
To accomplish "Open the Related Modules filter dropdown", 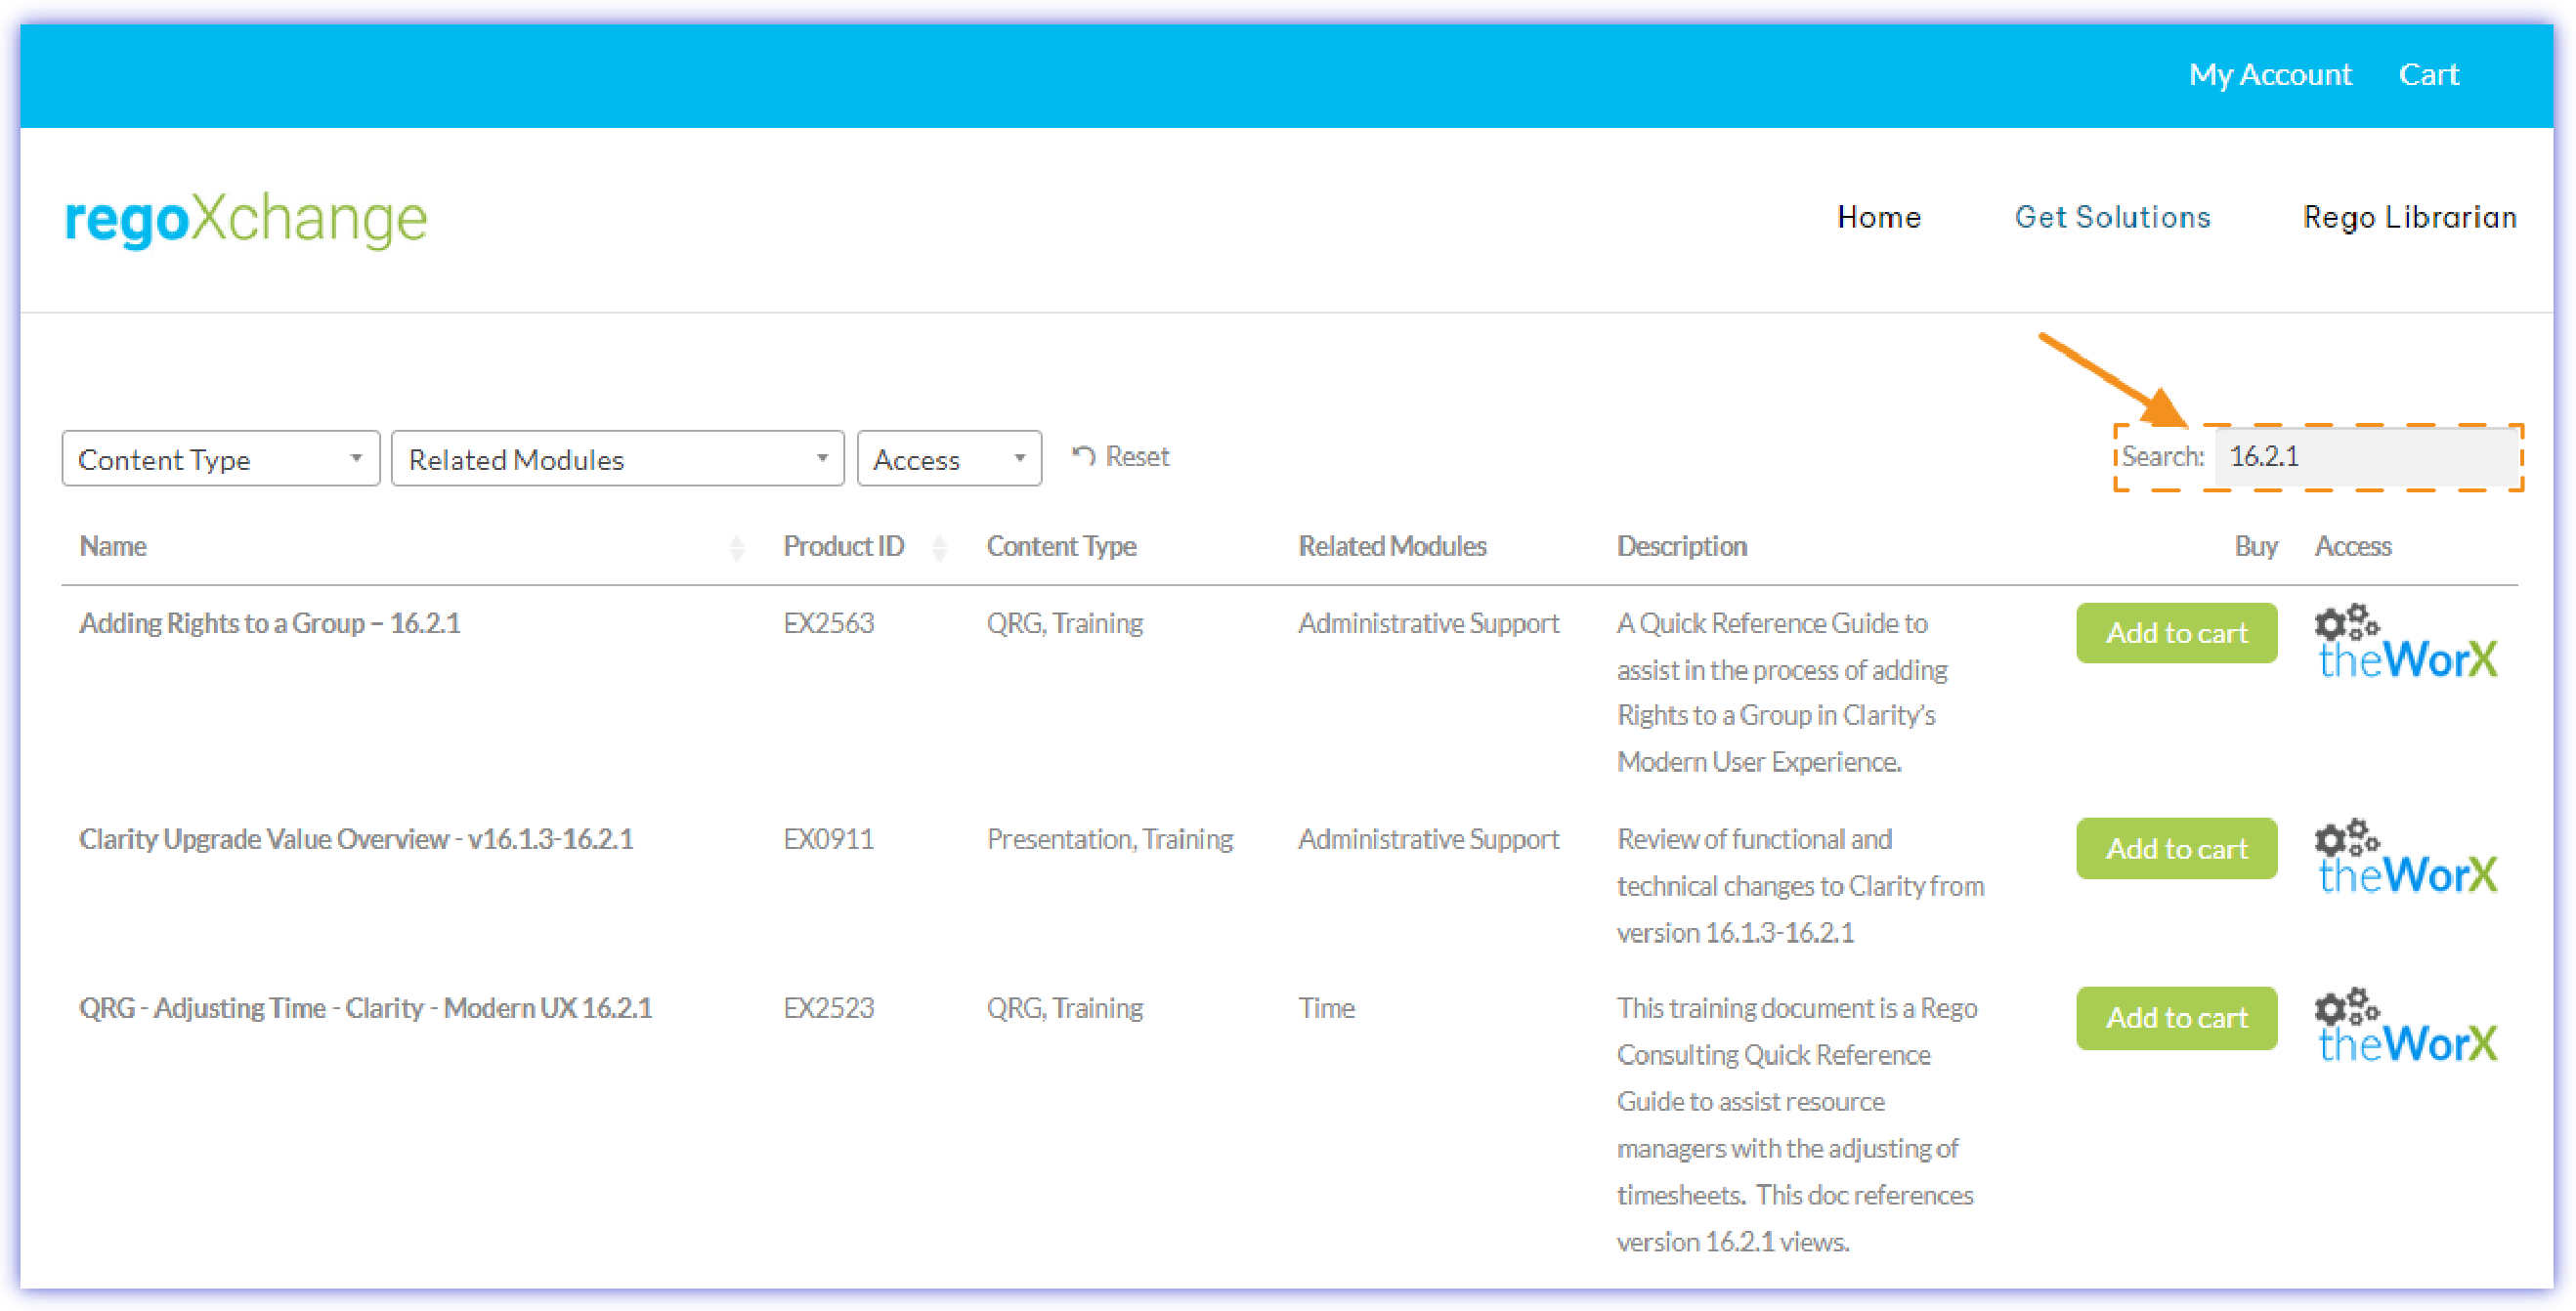I will 618,459.
